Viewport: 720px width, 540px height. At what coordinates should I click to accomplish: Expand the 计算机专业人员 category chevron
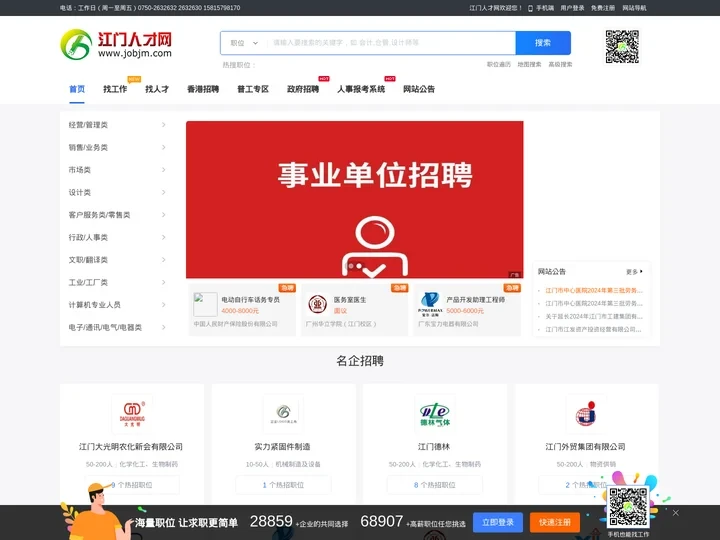pos(163,305)
